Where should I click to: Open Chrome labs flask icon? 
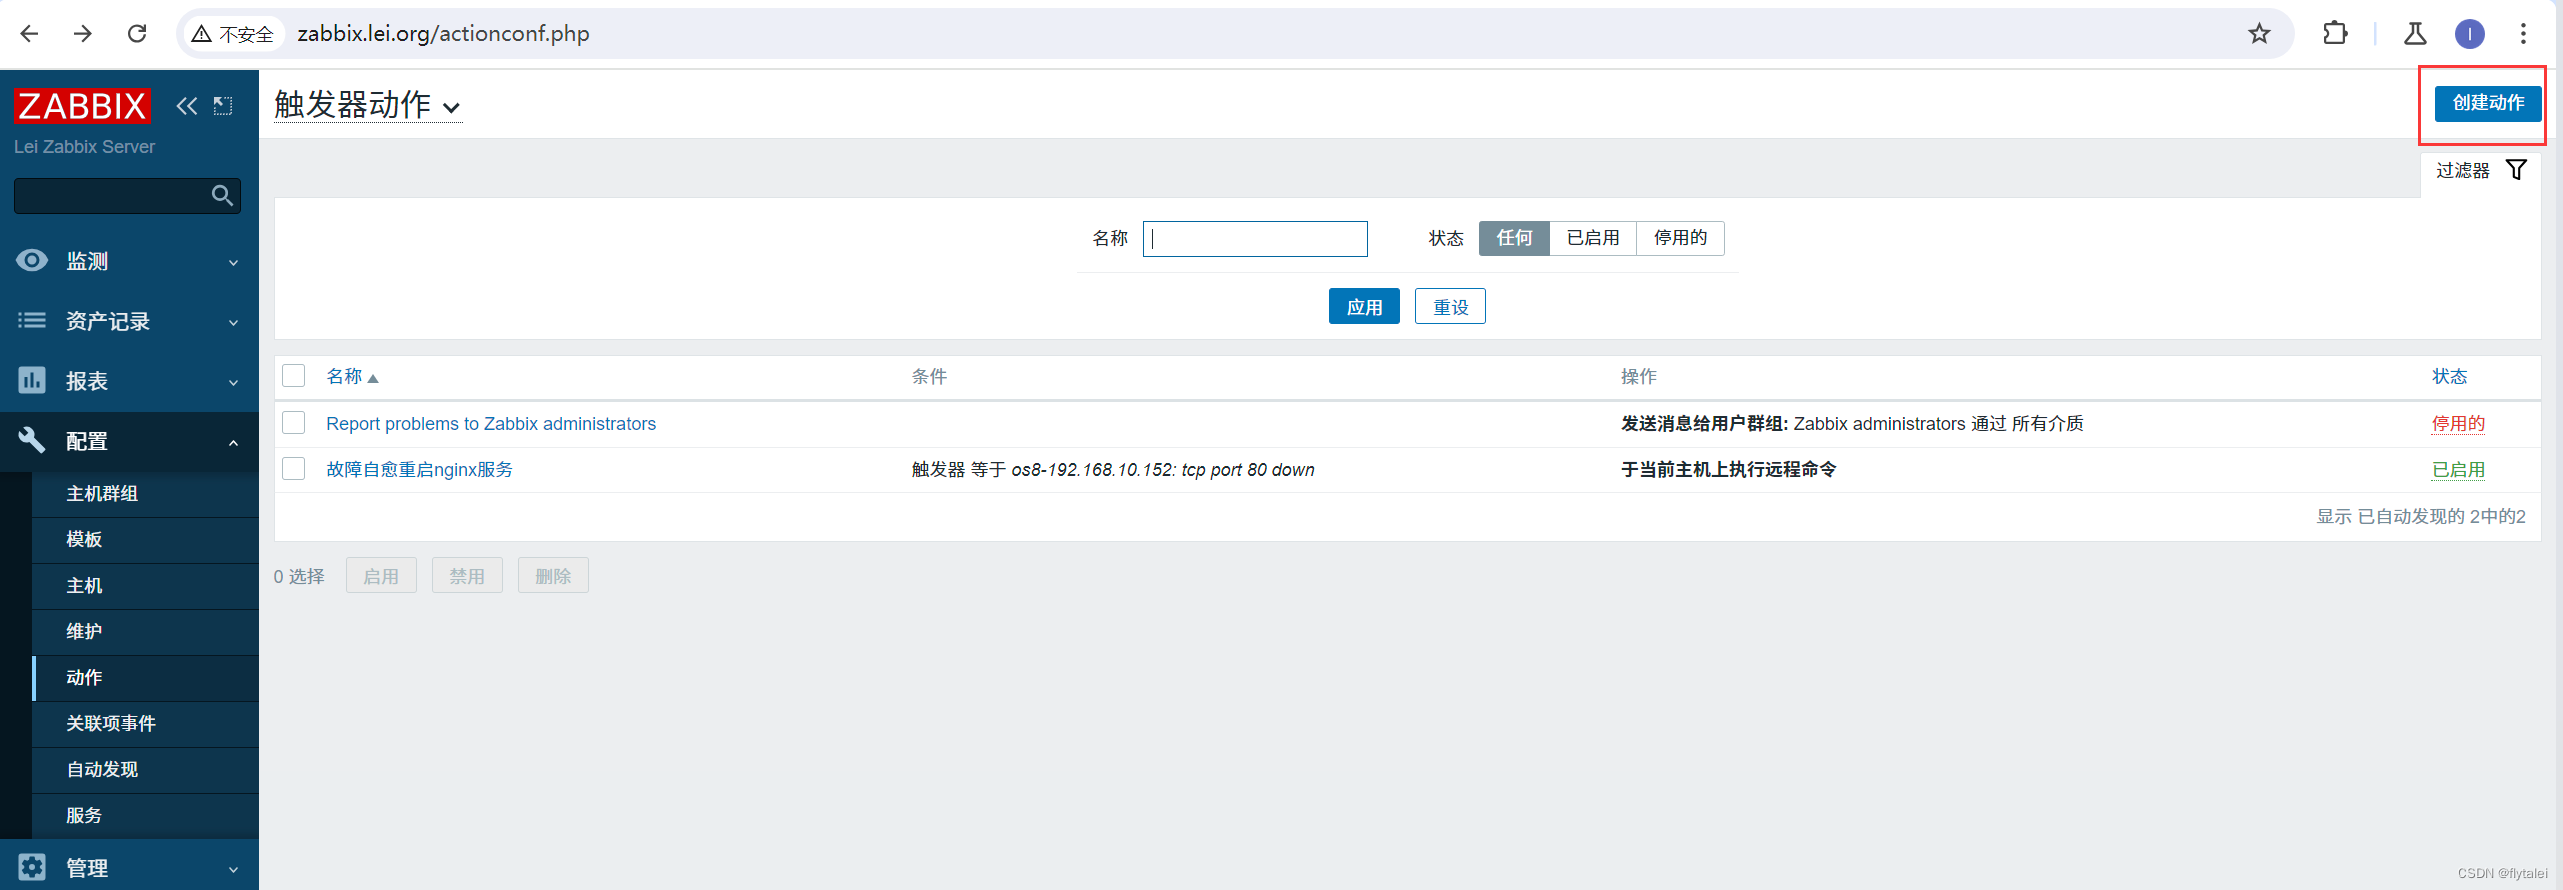[x=2415, y=34]
